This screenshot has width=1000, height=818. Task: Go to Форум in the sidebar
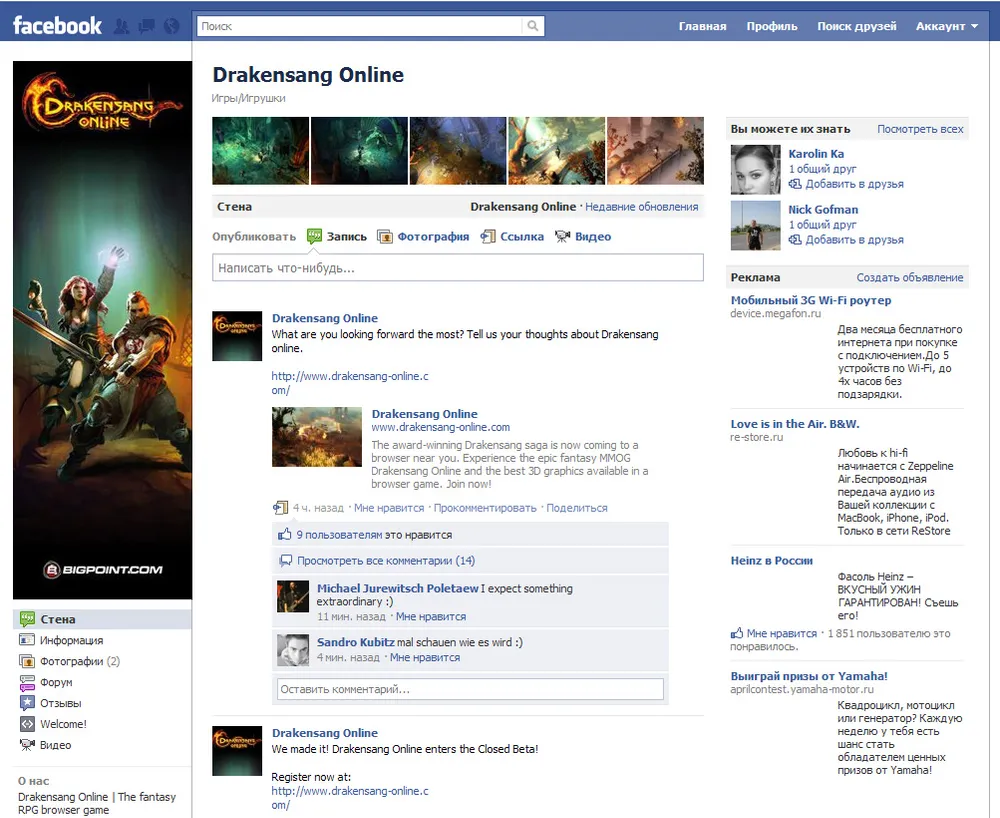click(x=56, y=682)
